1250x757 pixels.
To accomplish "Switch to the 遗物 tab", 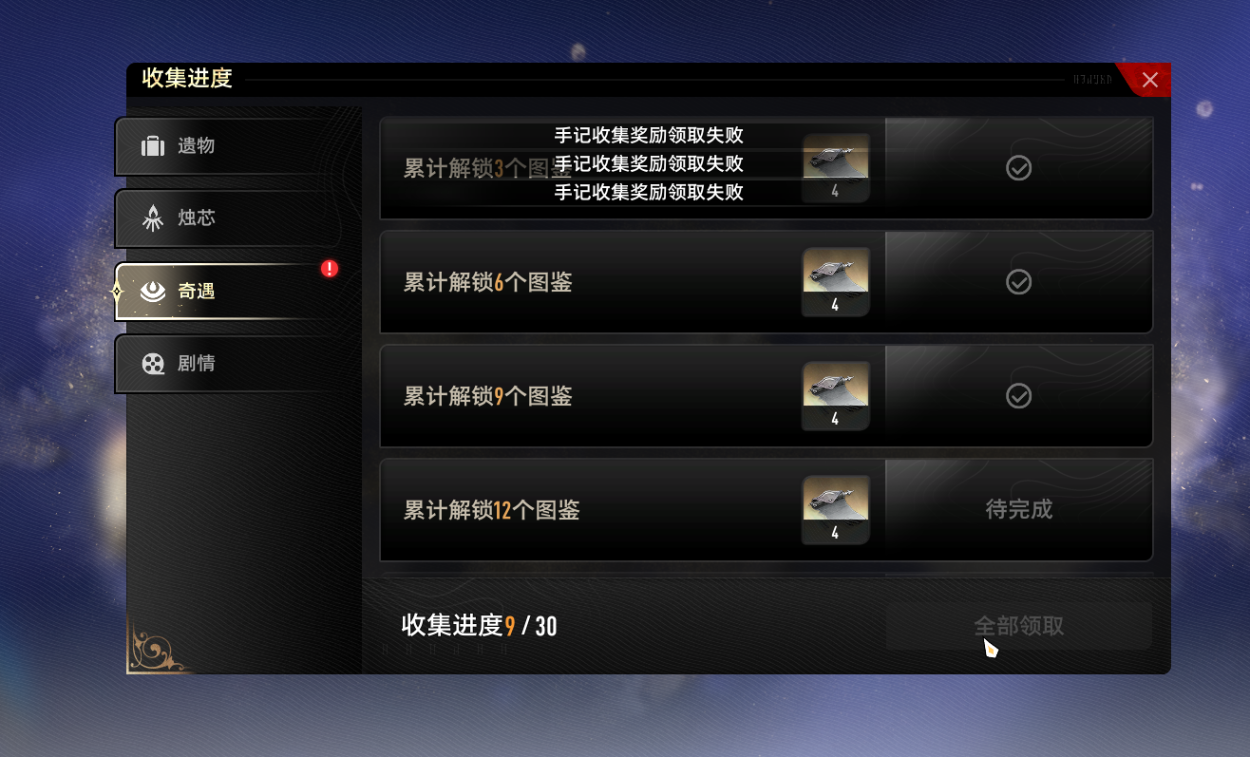I will pos(237,147).
